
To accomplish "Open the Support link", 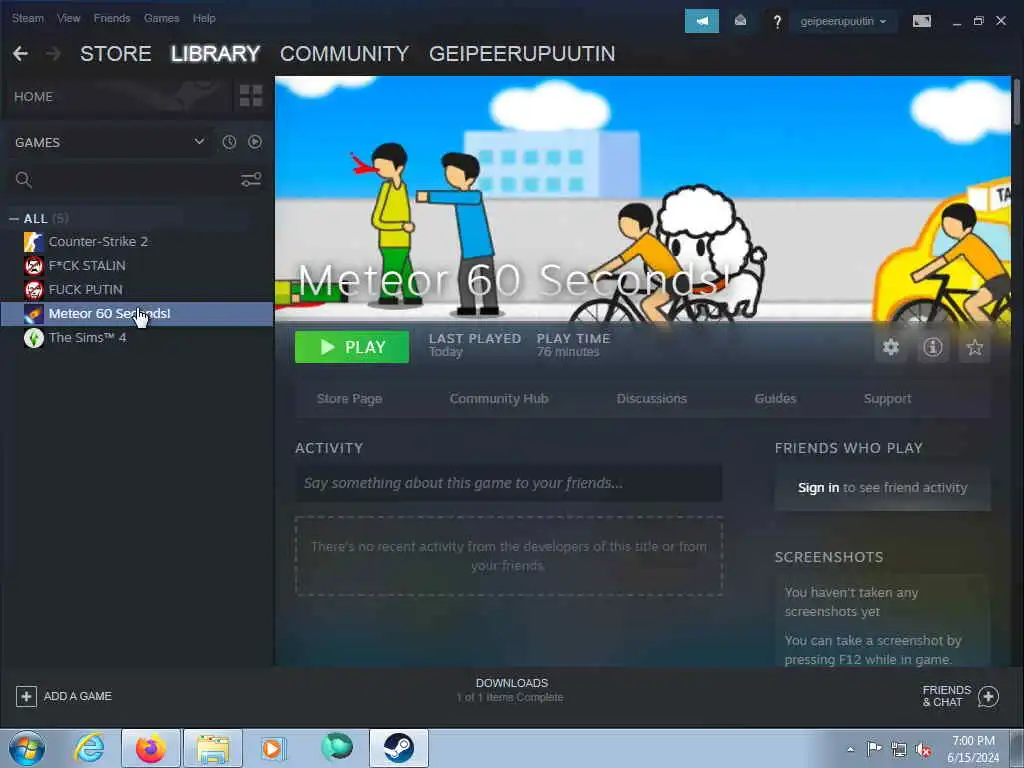I will 887,398.
